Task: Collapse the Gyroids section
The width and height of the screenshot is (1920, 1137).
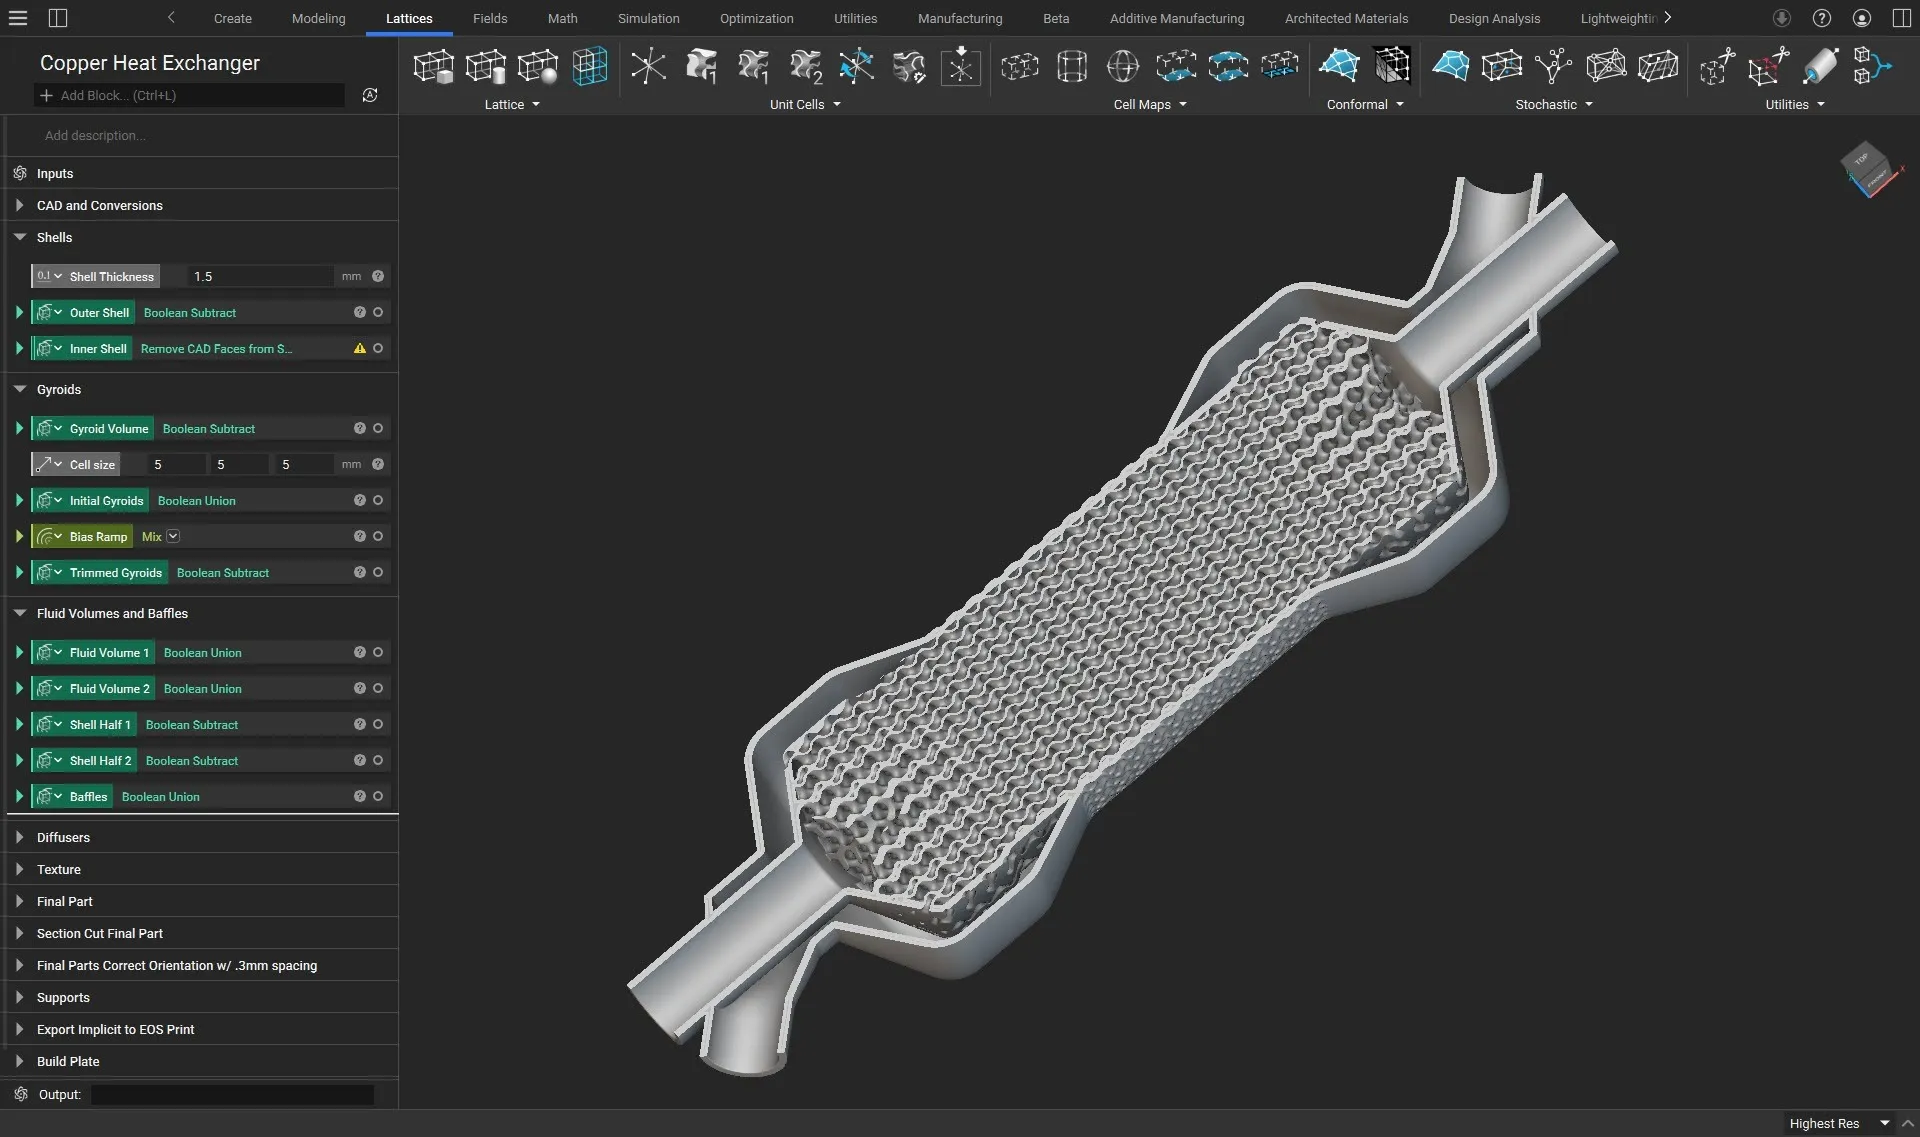Action: [19, 390]
